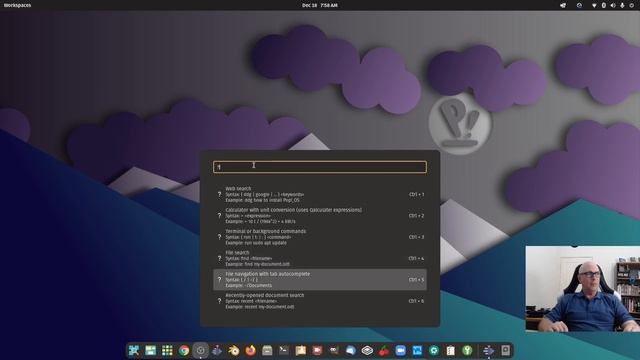Screen dimensions: 640x360
Task: Launch the cherries app from the dock
Action: click(x=384, y=350)
